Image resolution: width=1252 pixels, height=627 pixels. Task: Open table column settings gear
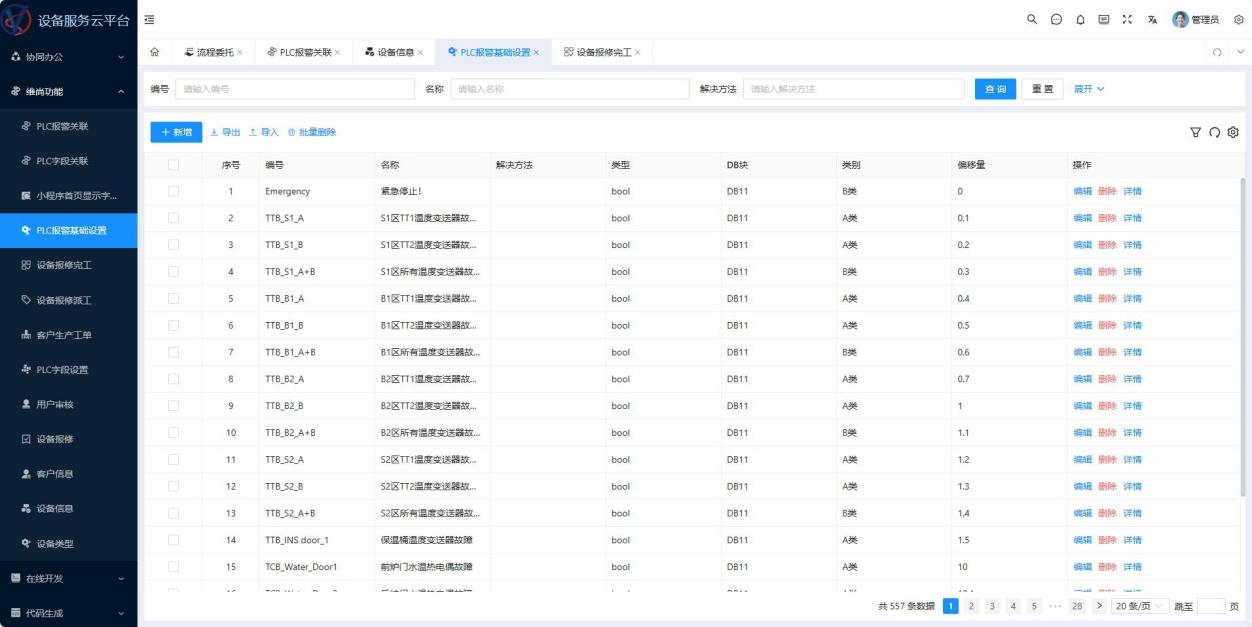coord(1234,132)
